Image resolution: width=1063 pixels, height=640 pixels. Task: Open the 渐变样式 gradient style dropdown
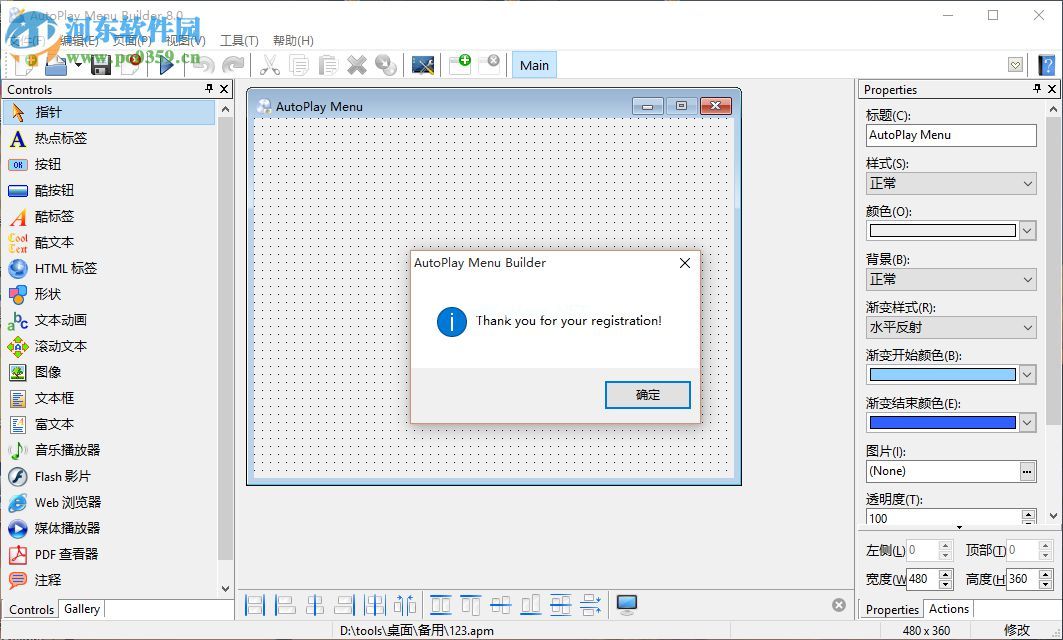click(1029, 327)
